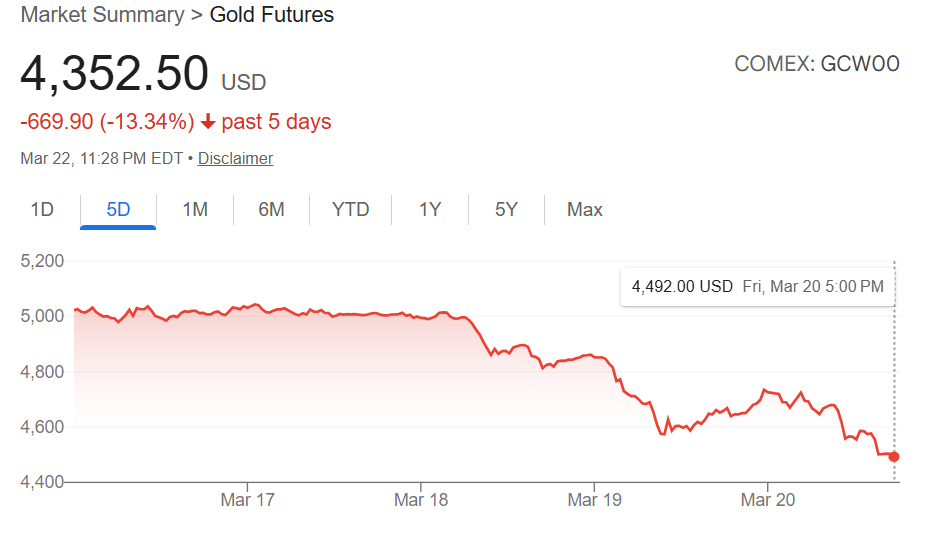Click the red down arrow icon
Screen dimensions: 933x537
[x=208, y=122]
